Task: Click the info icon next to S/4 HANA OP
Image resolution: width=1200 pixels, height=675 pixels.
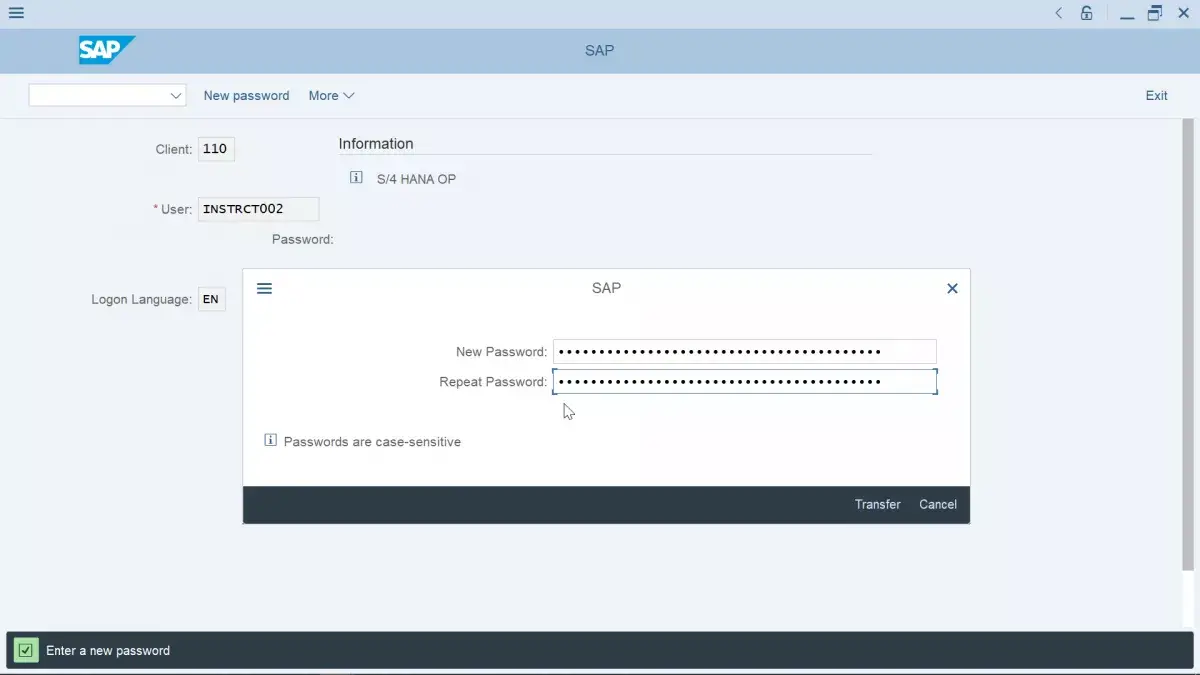Action: pos(355,176)
